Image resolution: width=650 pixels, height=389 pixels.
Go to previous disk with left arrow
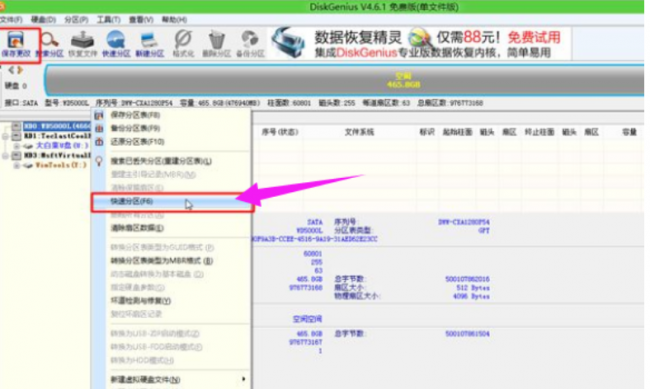(x=11, y=70)
